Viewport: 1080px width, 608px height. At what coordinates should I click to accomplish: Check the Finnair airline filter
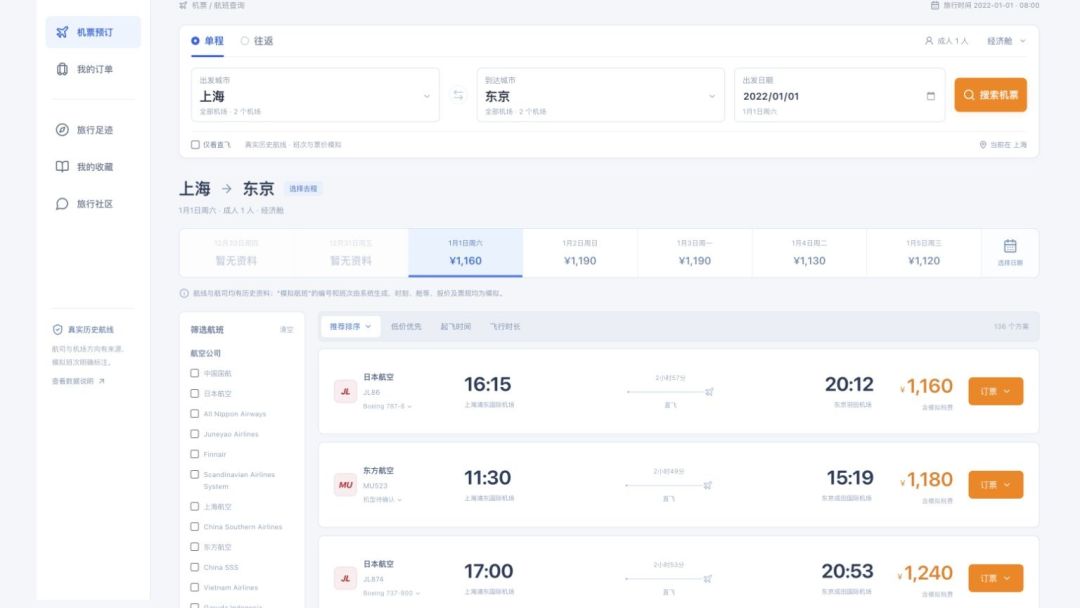click(x=195, y=454)
